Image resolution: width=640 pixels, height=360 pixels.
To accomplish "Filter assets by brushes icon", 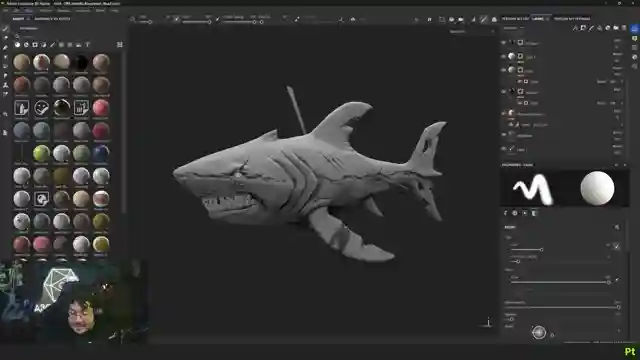I will pyautogui.click(x=52, y=44).
